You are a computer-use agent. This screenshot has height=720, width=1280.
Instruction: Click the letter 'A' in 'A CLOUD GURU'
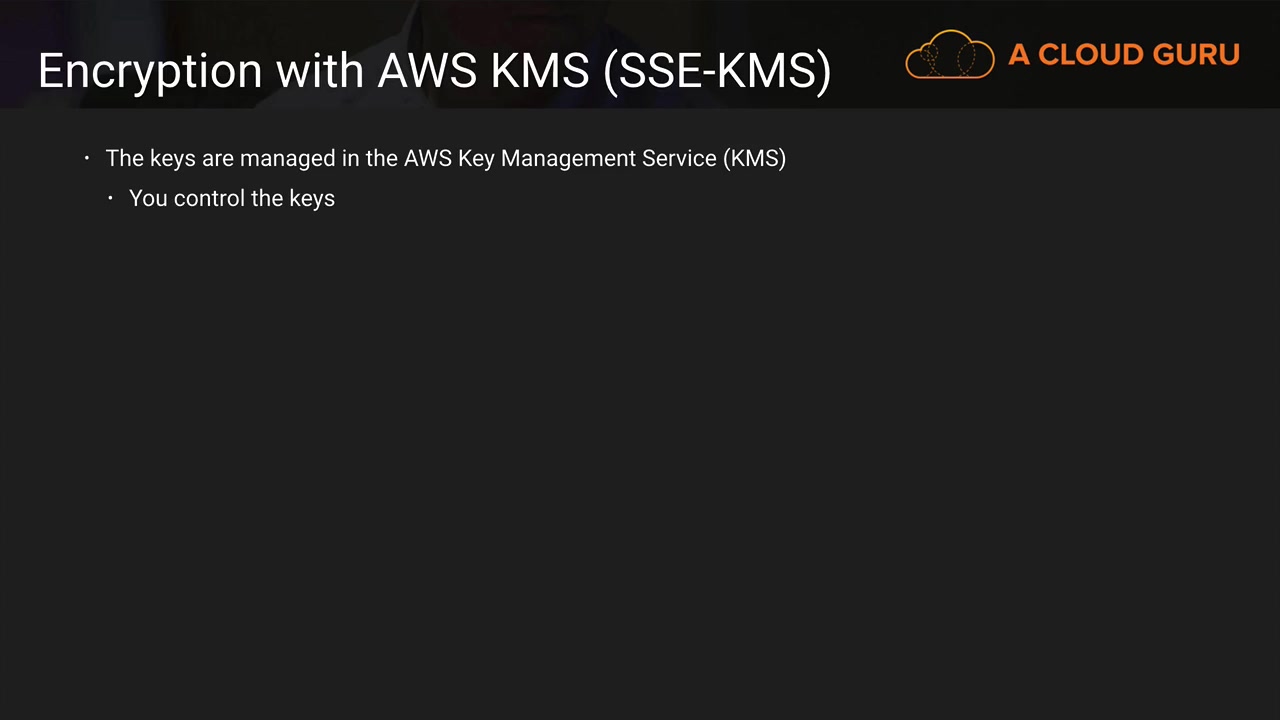pyautogui.click(x=1018, y=55)
